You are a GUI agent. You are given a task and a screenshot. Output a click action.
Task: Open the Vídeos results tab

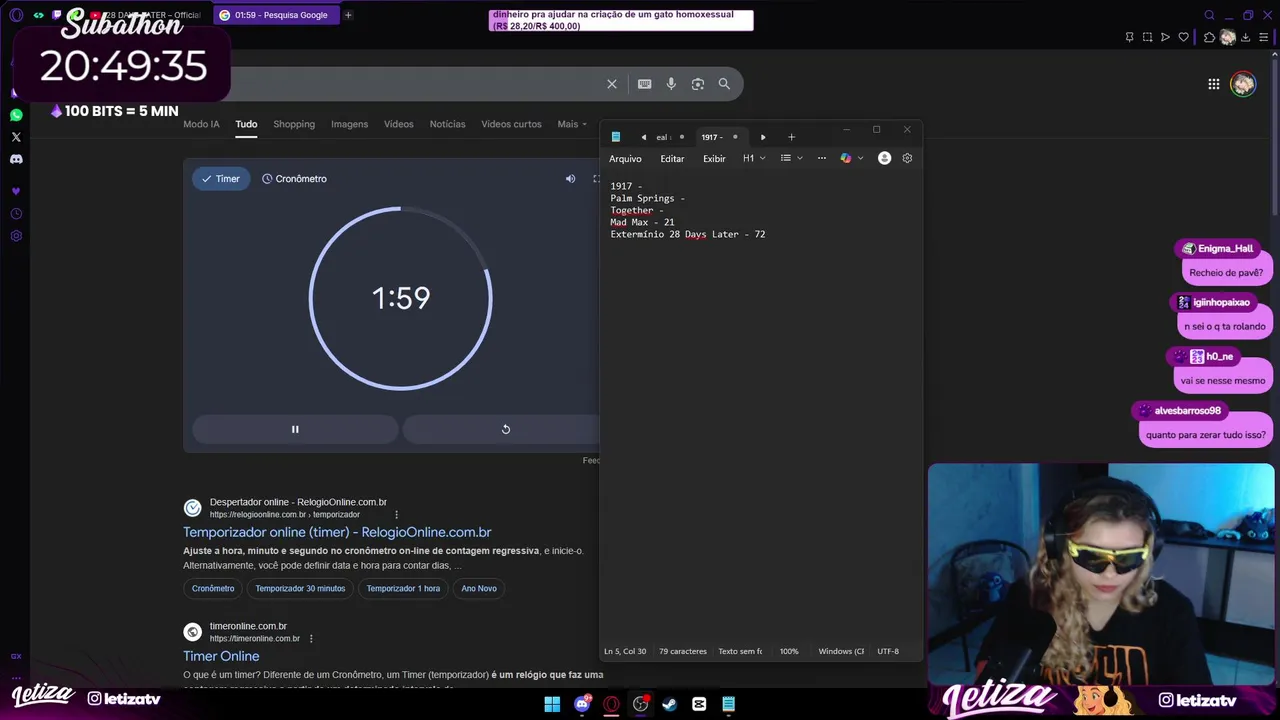point(398,124)
